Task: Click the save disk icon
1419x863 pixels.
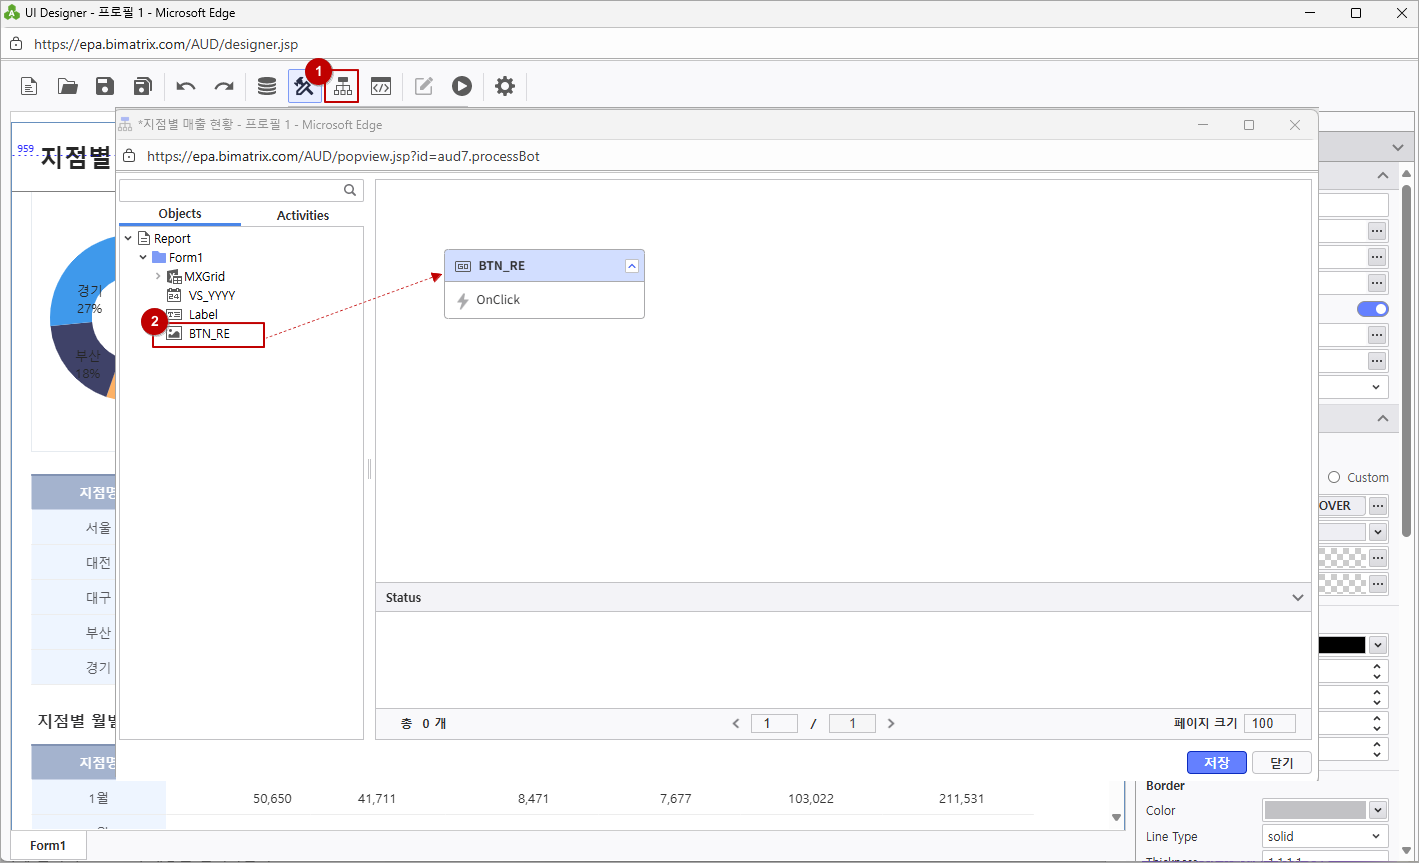Action: (104, 86)
